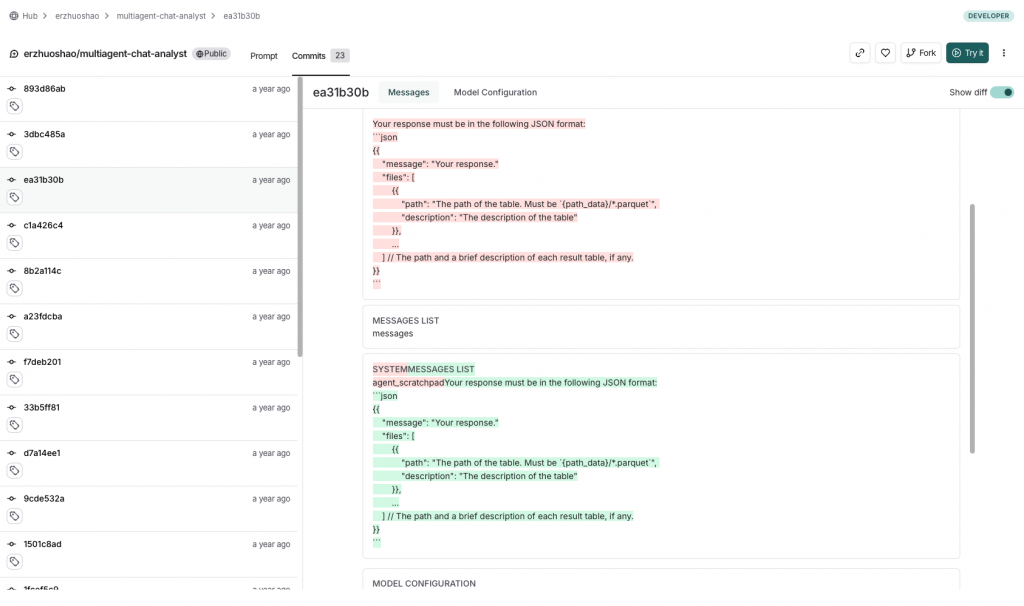Open erzhuoshao breadcrumb link
This screenshot has width=1024, height=606.
77,16
